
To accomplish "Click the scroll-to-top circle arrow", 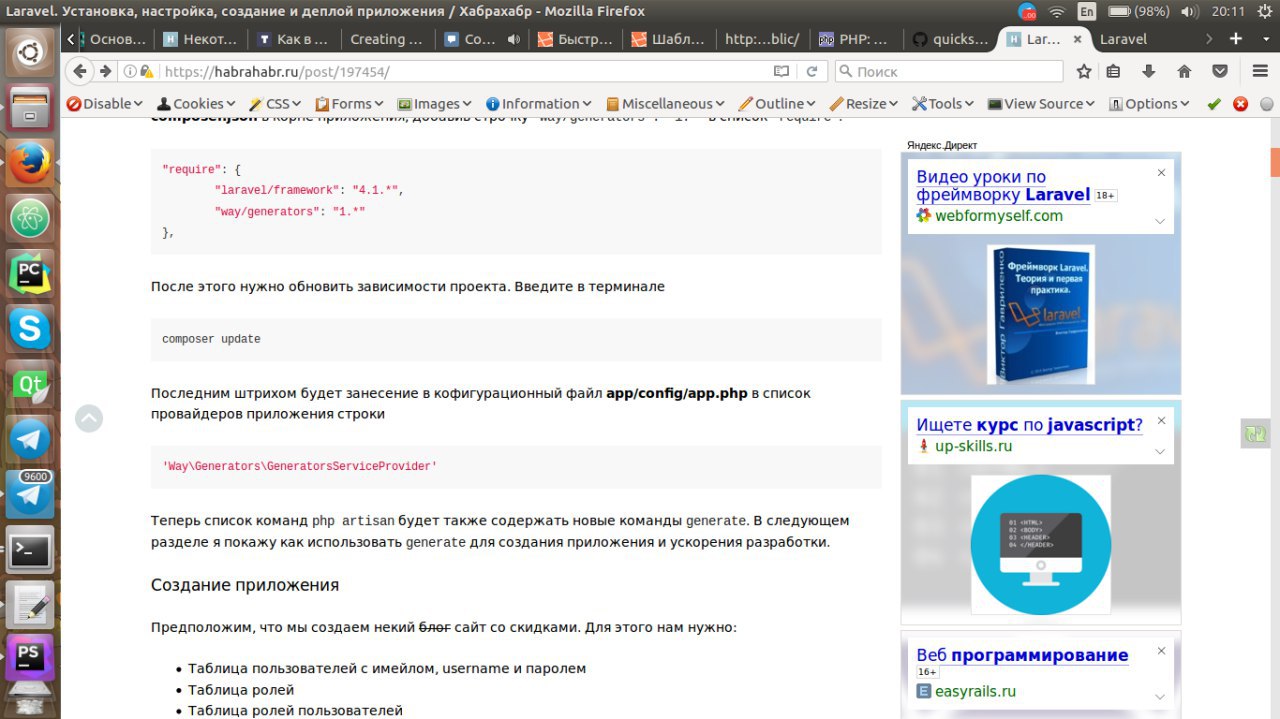I will tap(89, 418).
